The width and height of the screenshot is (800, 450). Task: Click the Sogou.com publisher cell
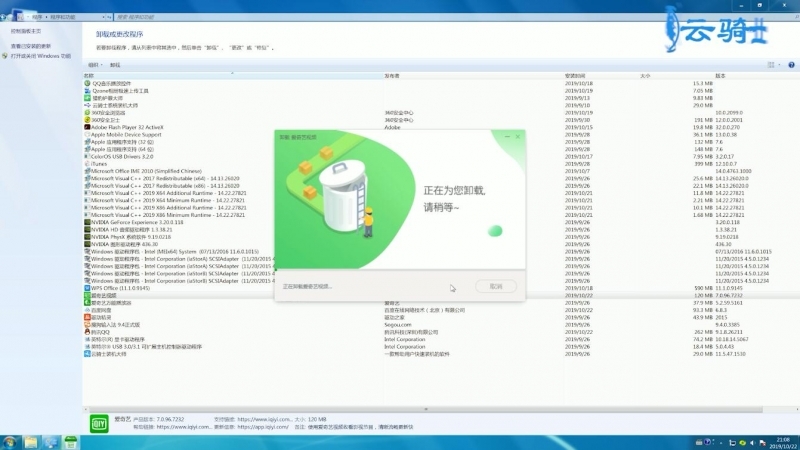click(397, 324)
